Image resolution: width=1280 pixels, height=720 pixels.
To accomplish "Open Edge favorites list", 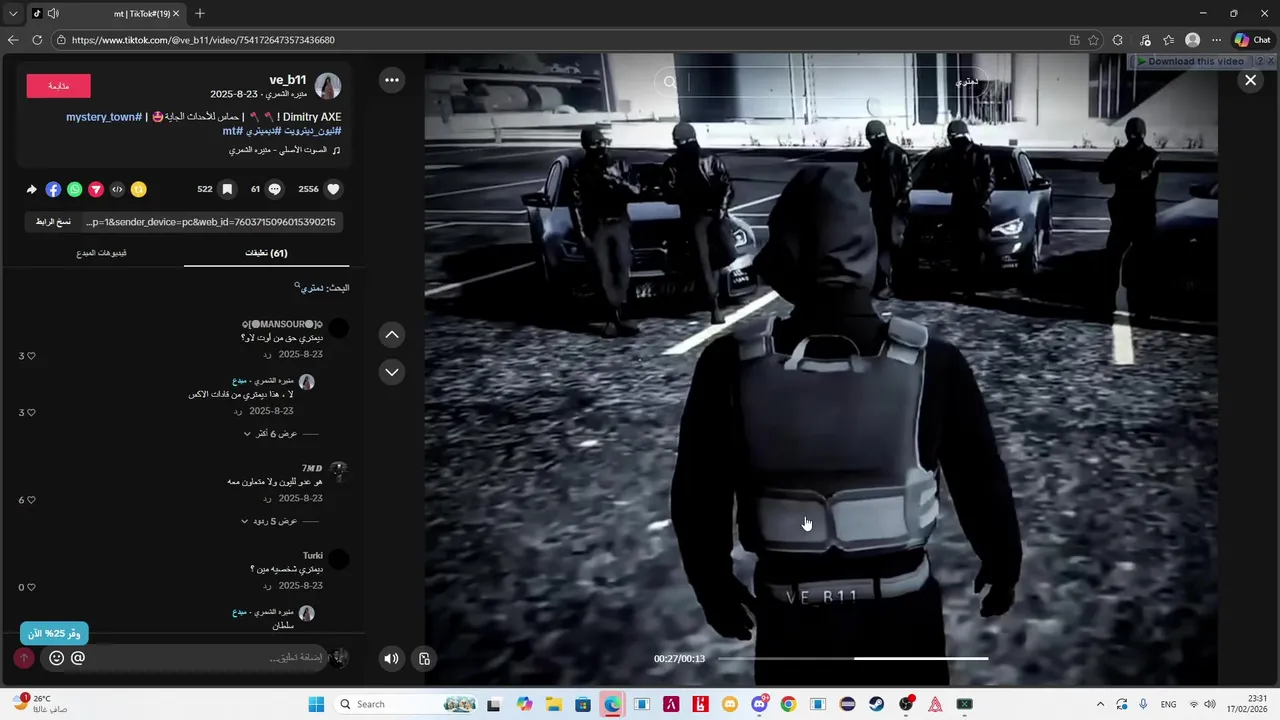I will coord(1168,40).
